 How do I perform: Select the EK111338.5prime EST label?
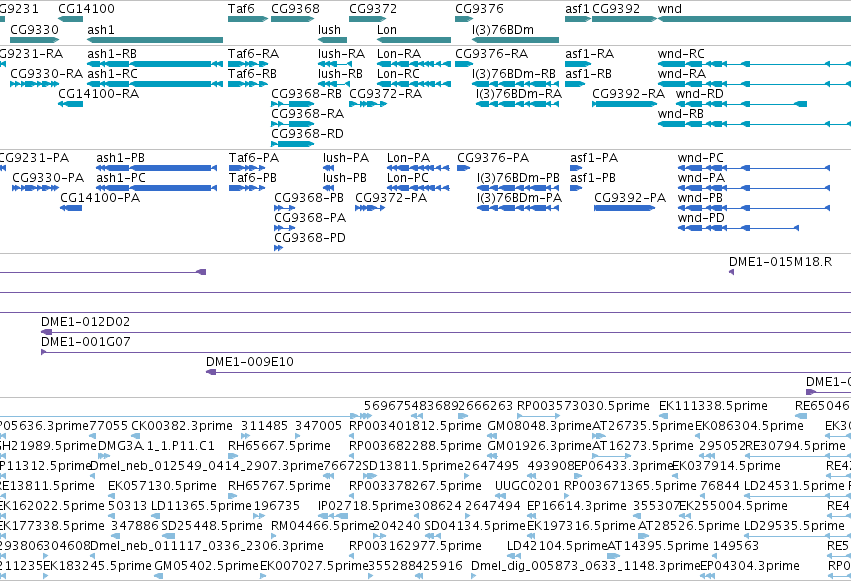pos(713,406)
